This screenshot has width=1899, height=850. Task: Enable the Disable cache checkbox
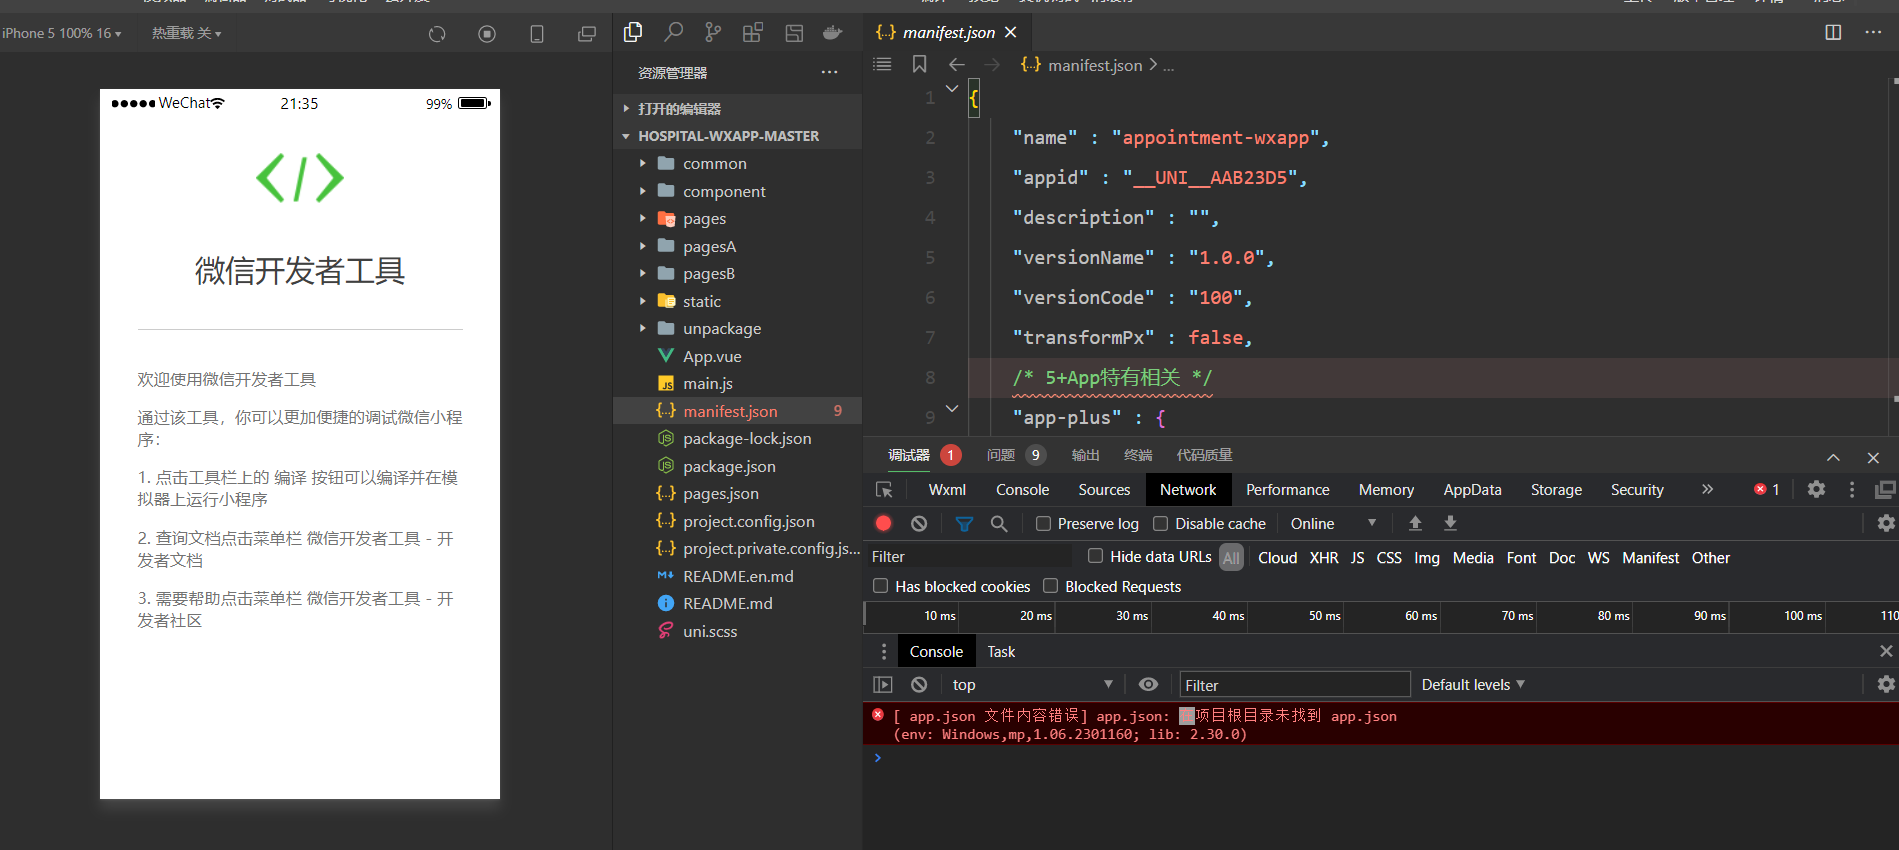pyautogui.click(x=1160, y=523)
